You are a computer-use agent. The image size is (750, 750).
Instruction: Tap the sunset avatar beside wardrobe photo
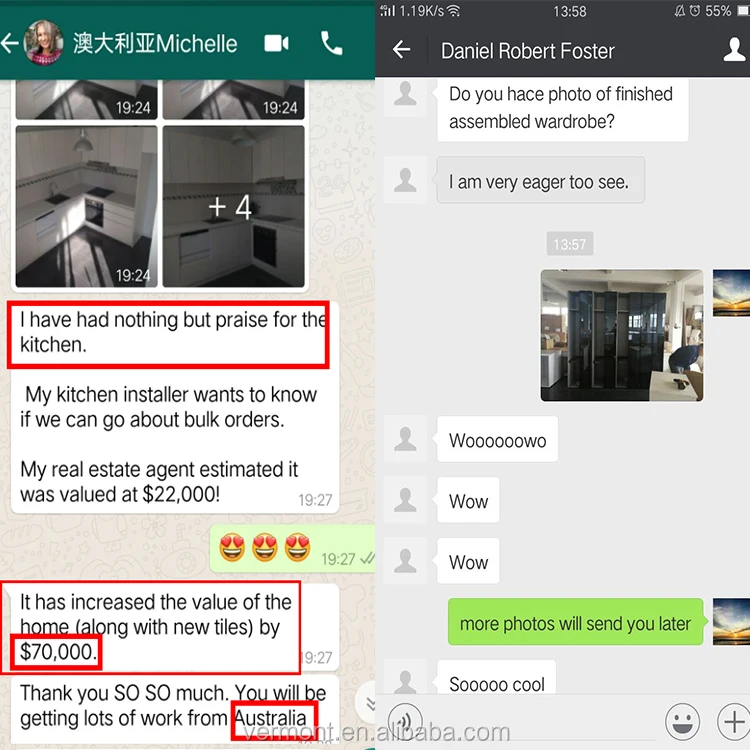click(x=731, y=293)
